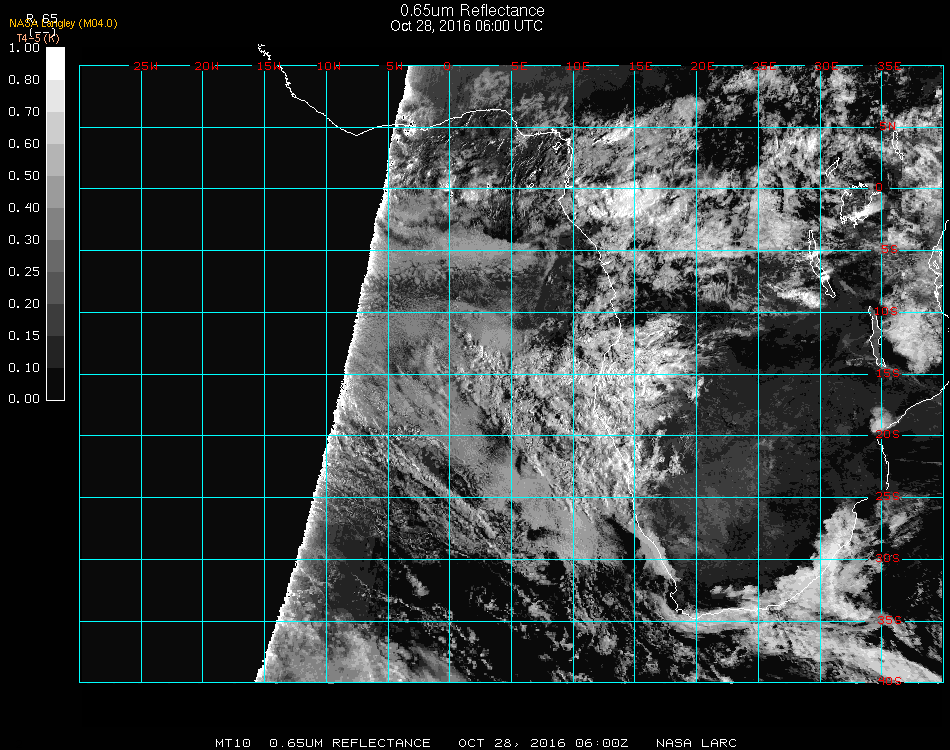The height and width of the screenshot is (750, 950).
Task: Click the 15E longitude label
Action: pyautogui.click(x=640, y=66)
